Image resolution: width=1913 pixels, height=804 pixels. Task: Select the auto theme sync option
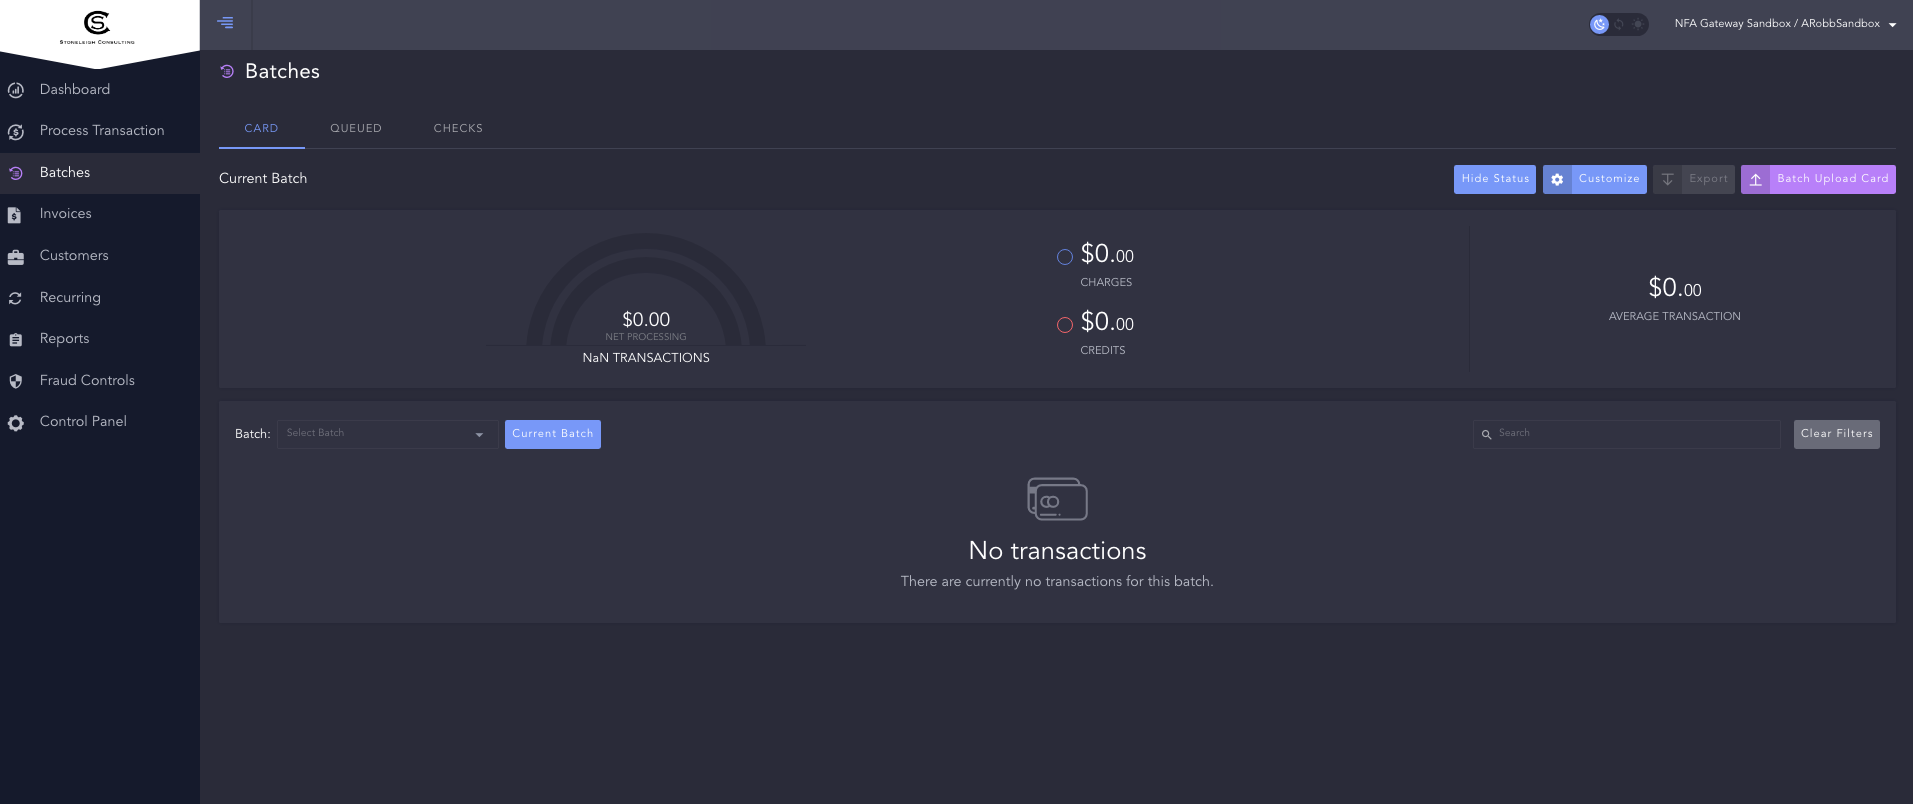[1619, 24]
